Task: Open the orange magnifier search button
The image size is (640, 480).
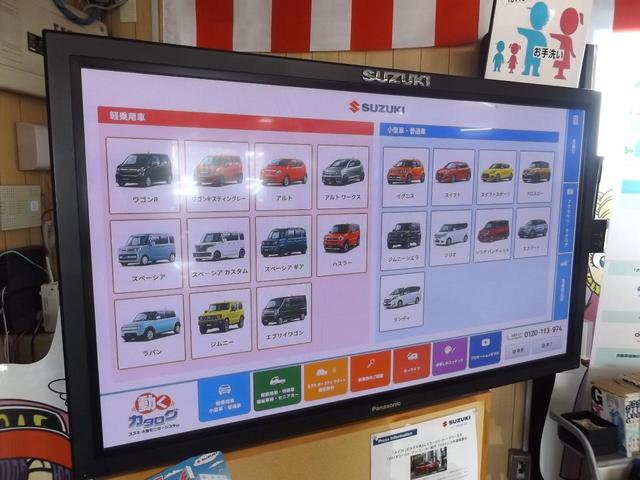Action: click(370, 370)
